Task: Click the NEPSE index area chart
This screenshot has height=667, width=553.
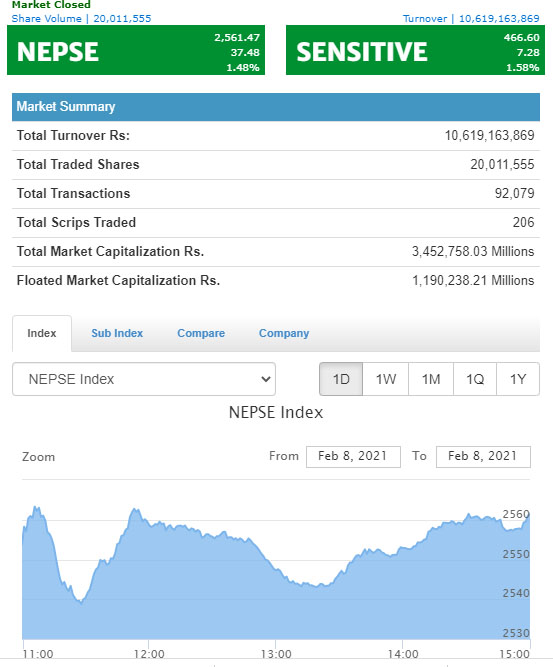Action: click(x=276, y=572)
